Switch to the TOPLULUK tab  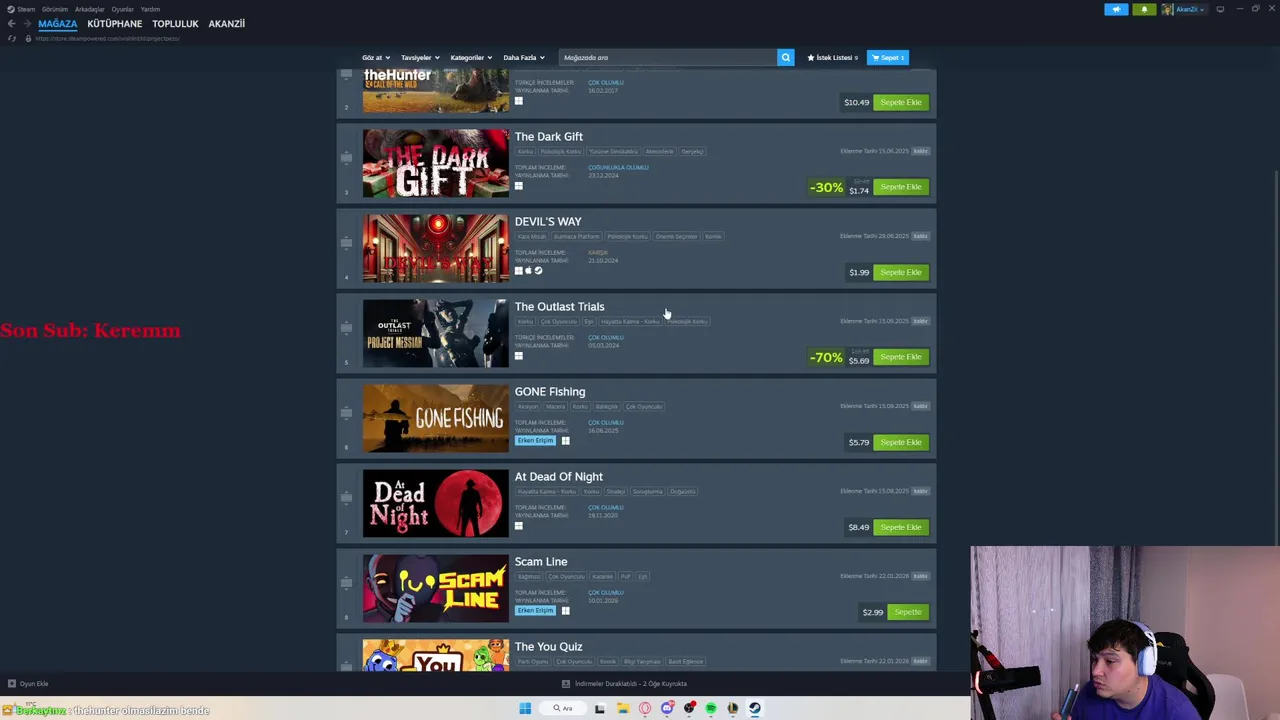point(175,23)
